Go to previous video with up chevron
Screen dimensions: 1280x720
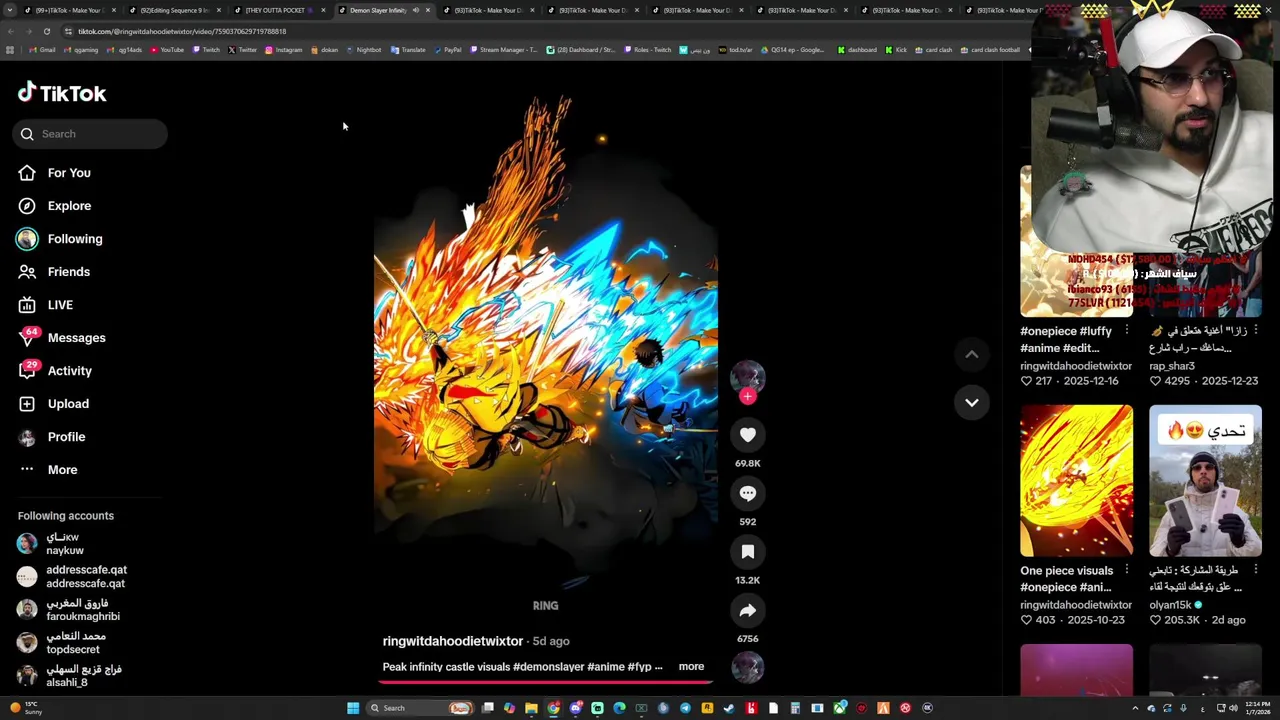971,354
